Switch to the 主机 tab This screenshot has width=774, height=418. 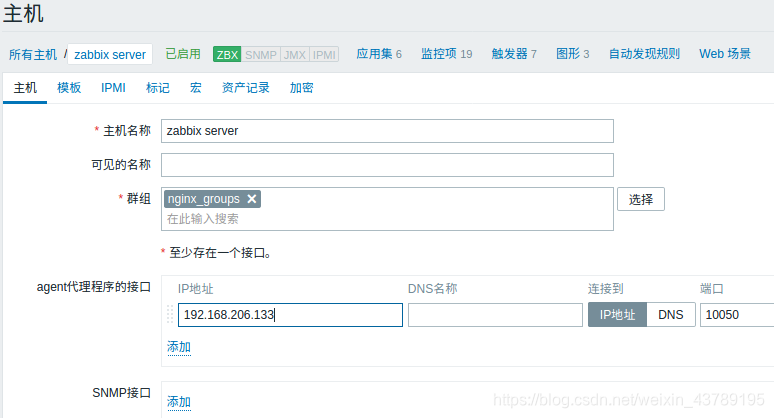tap(25, 88)
